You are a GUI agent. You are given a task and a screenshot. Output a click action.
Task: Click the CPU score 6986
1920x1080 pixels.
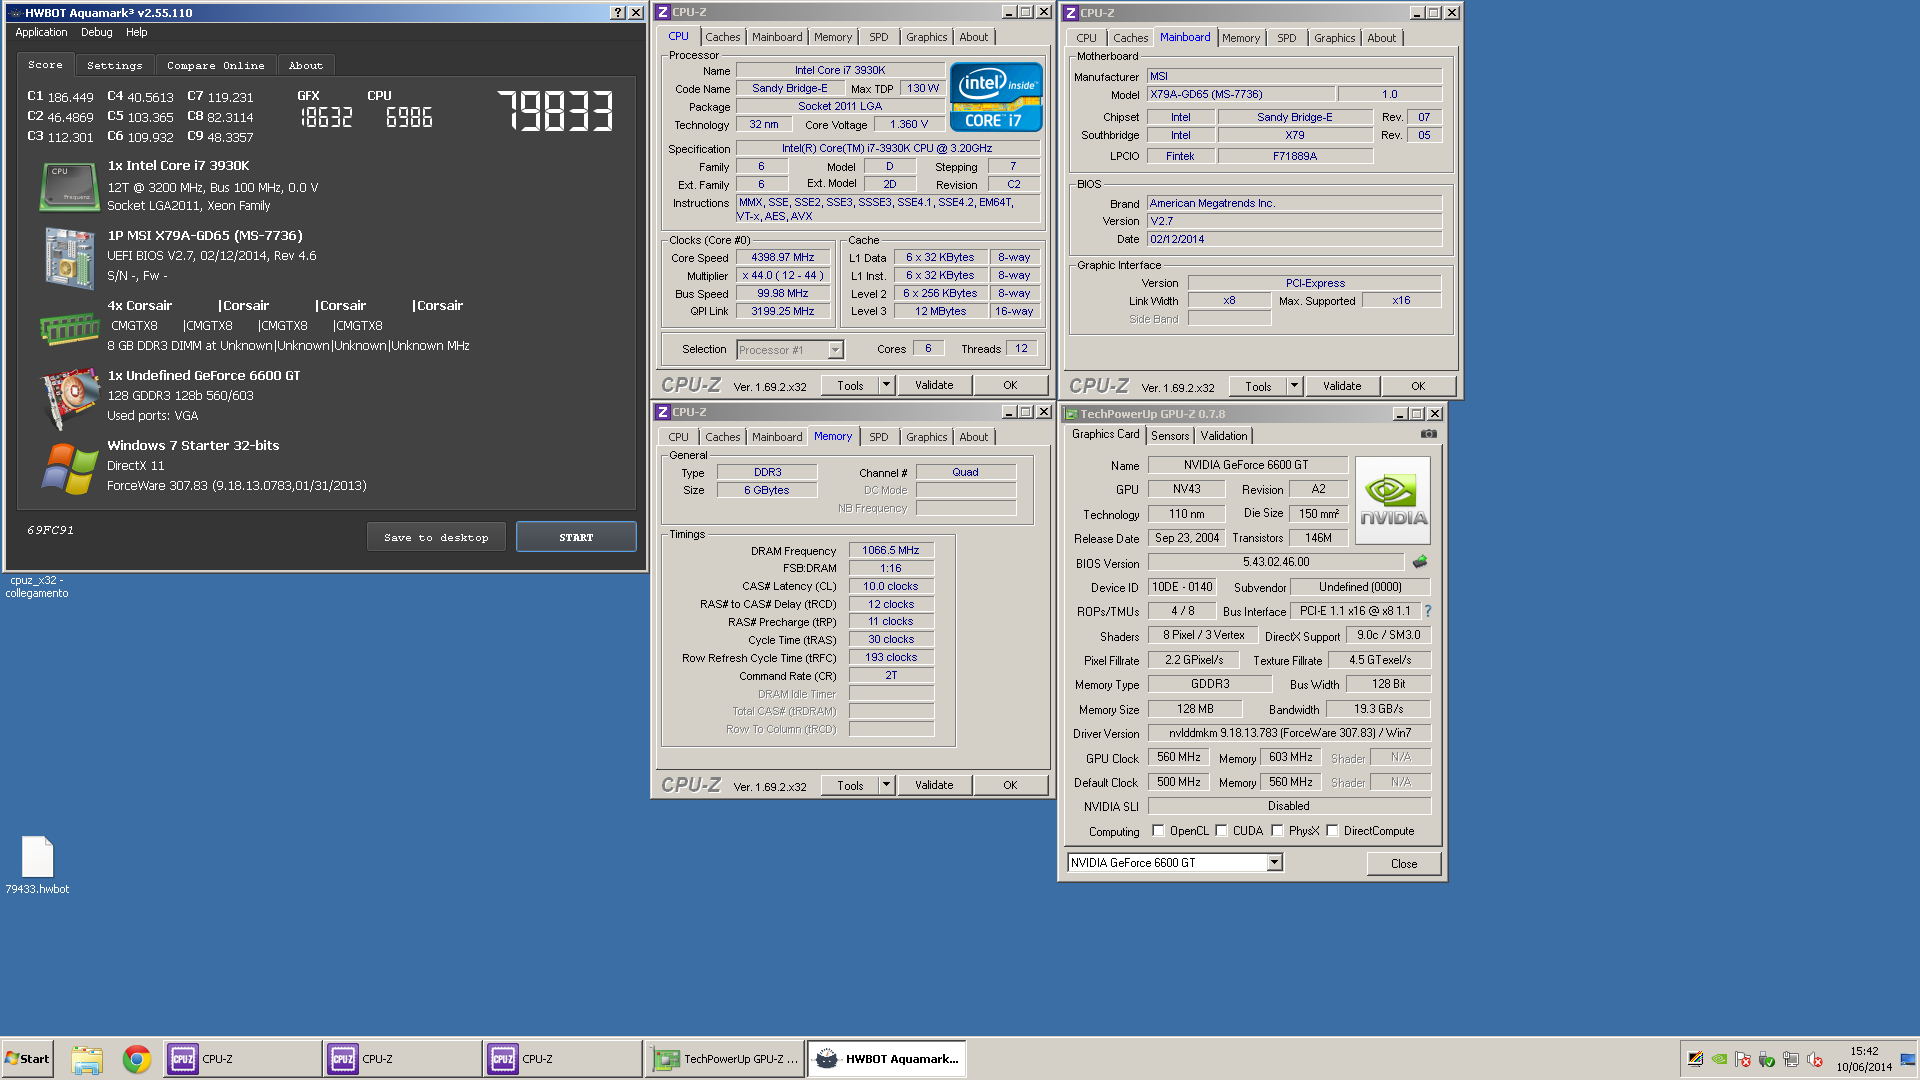(409, 118)
